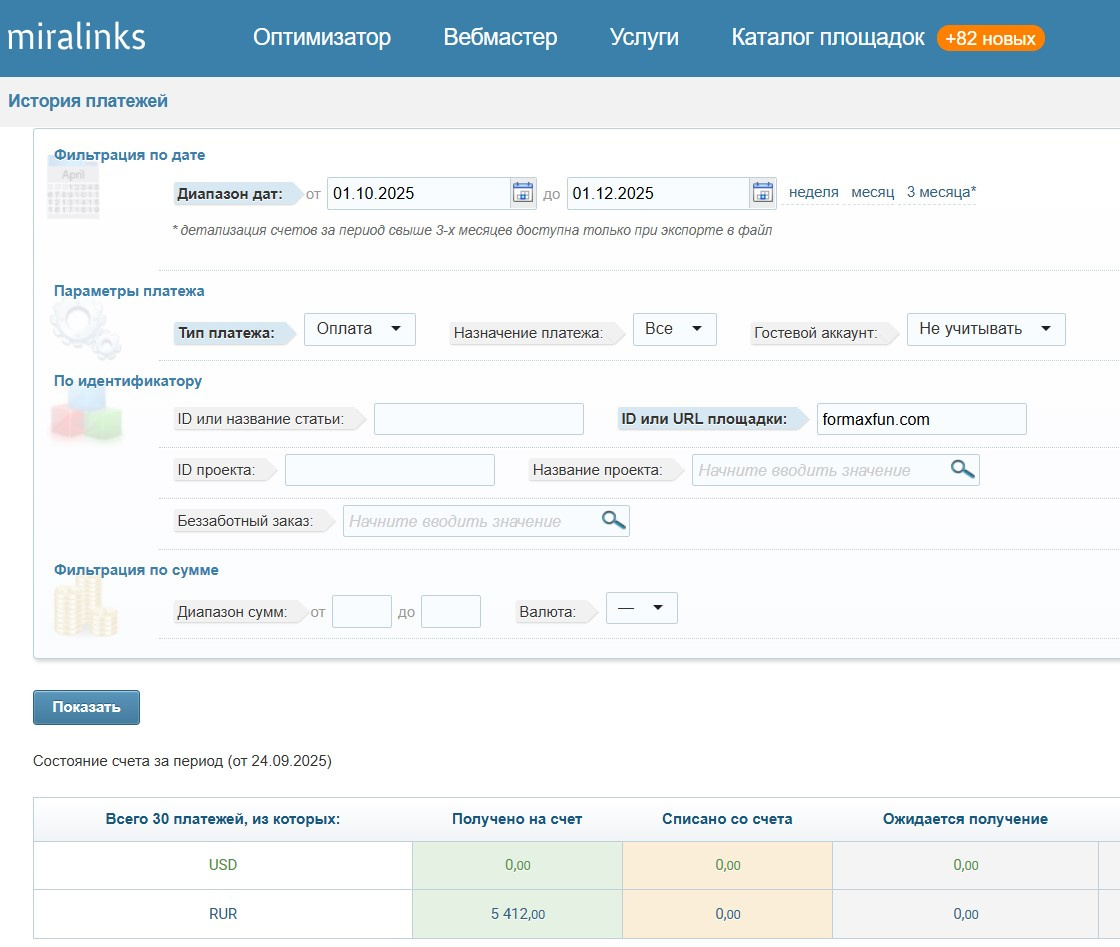Click the Параметры платежа heading
The width and height of the screenshot is (1120, 947).
pos(129,291)
